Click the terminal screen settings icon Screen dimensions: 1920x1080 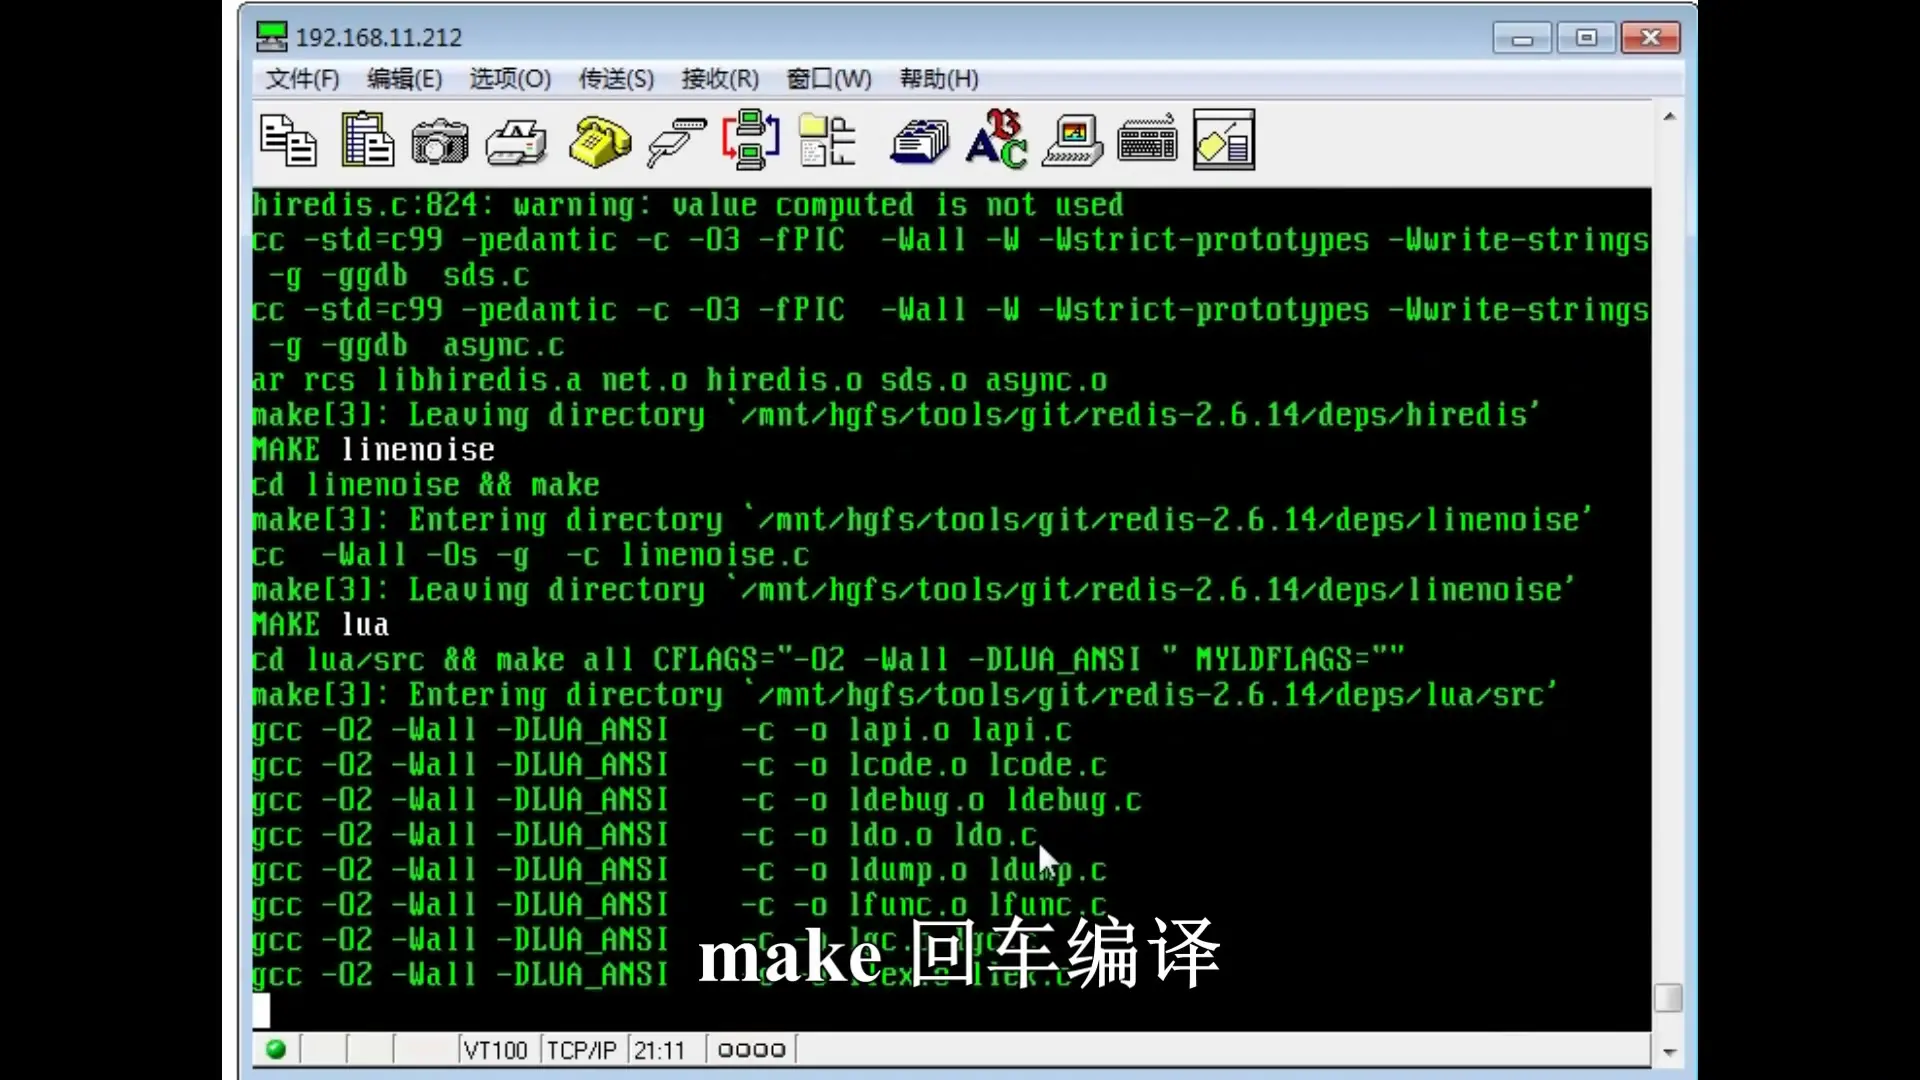tap(1072, 140)
